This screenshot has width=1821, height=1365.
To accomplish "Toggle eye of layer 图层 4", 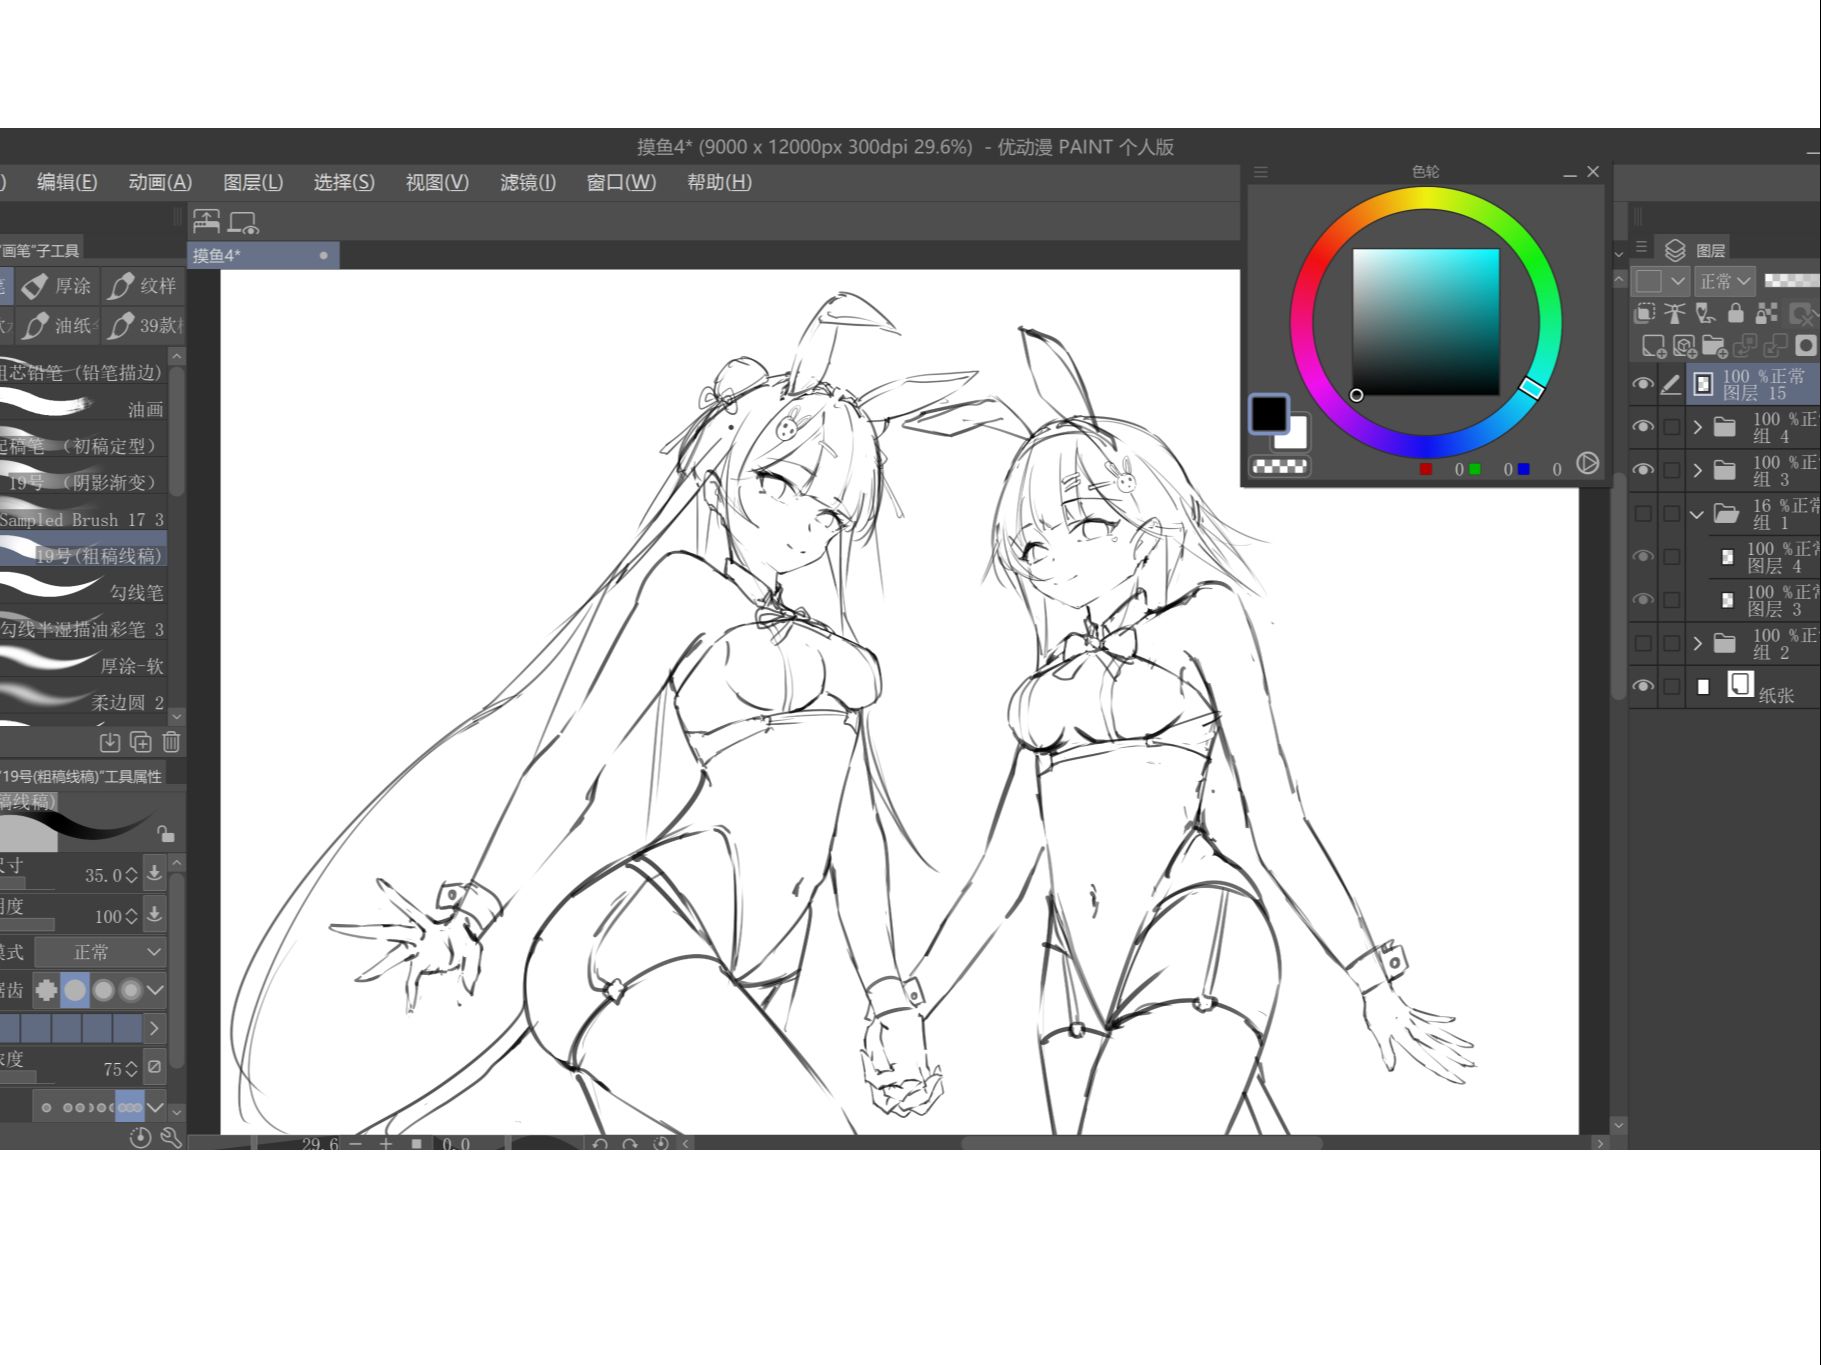I will [x=1642, y=557].
